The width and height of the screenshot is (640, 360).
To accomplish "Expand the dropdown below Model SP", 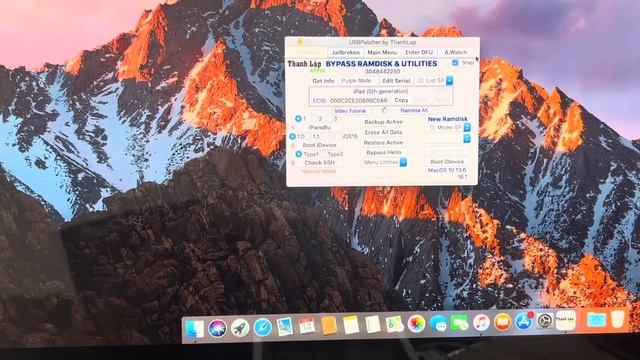I will point(467,139).
